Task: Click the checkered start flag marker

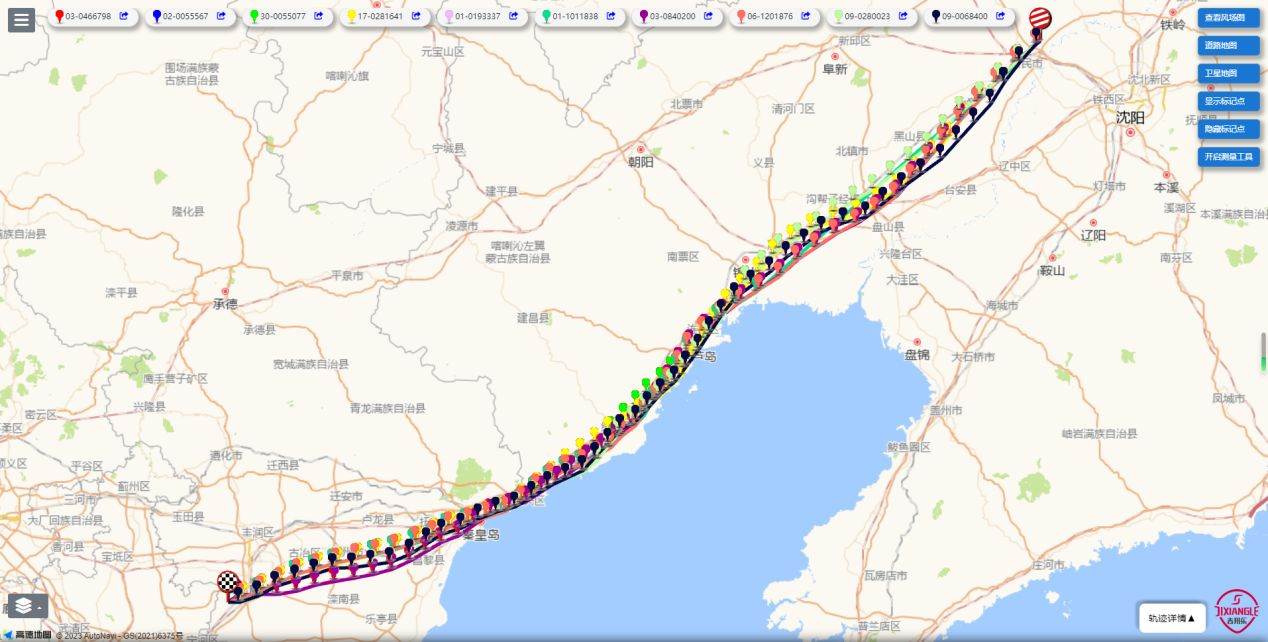Action: pos(228,581)
